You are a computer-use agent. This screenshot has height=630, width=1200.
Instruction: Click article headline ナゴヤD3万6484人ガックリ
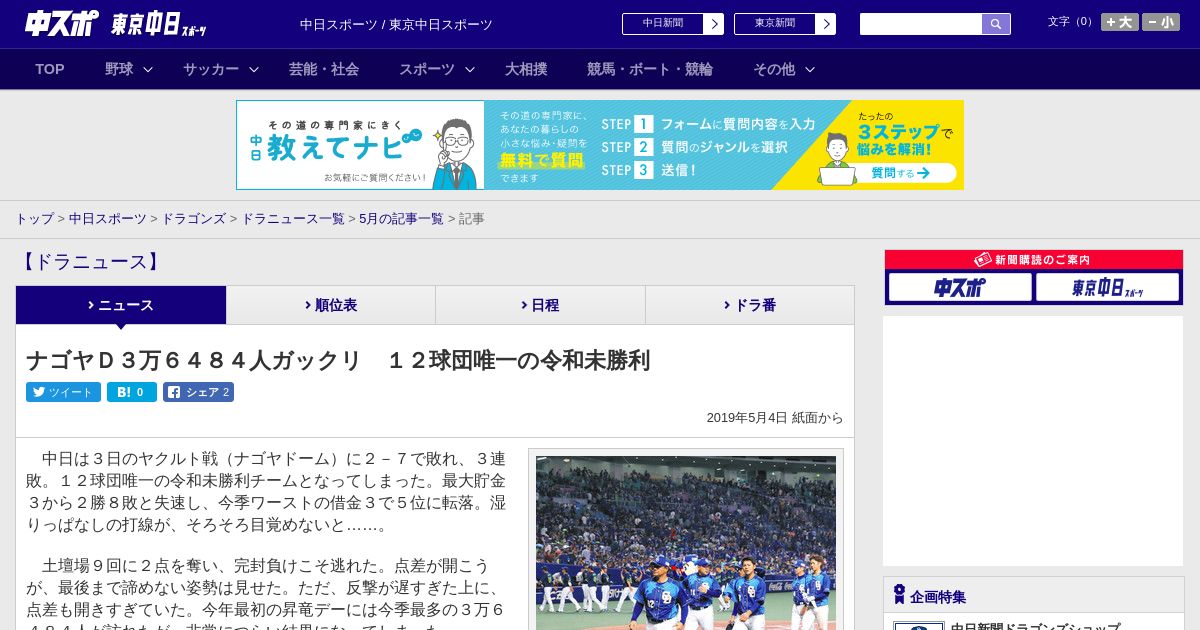coord(338,360)
